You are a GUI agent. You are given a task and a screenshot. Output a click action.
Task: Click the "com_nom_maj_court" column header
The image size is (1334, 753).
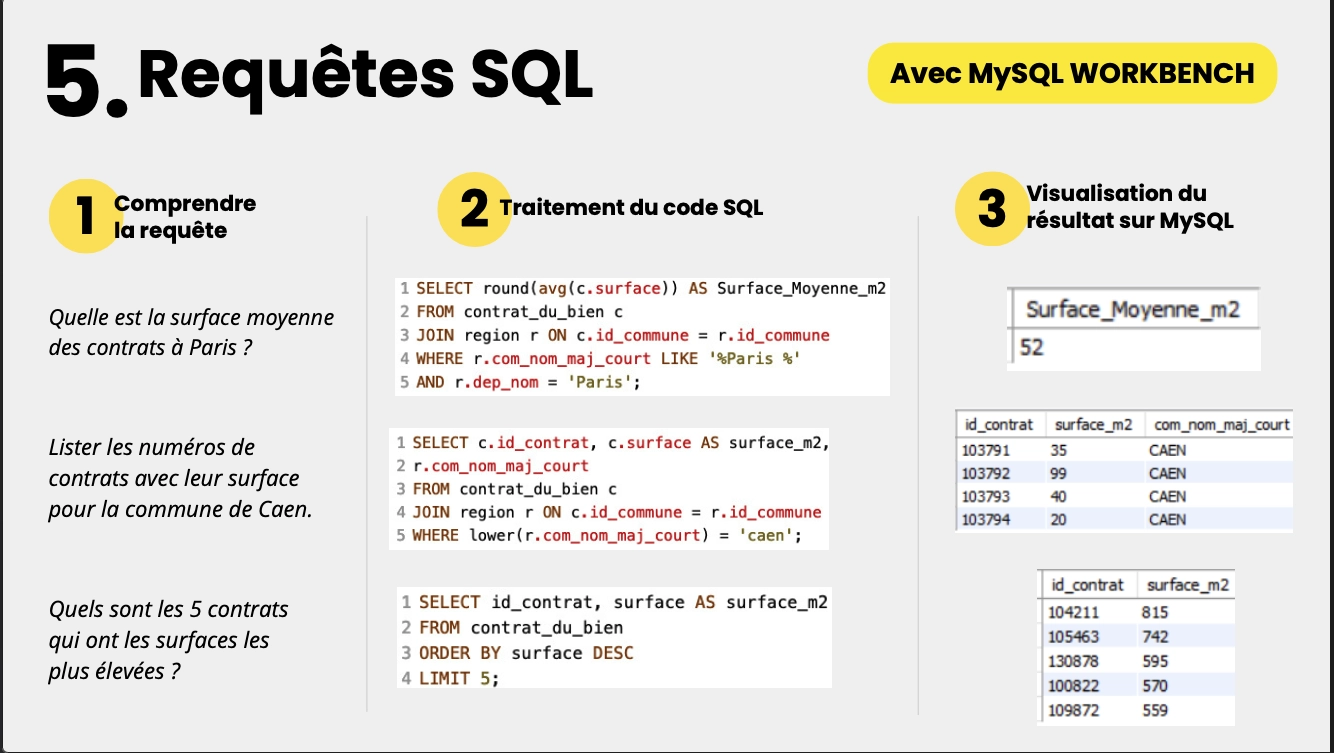point(1222,424)
